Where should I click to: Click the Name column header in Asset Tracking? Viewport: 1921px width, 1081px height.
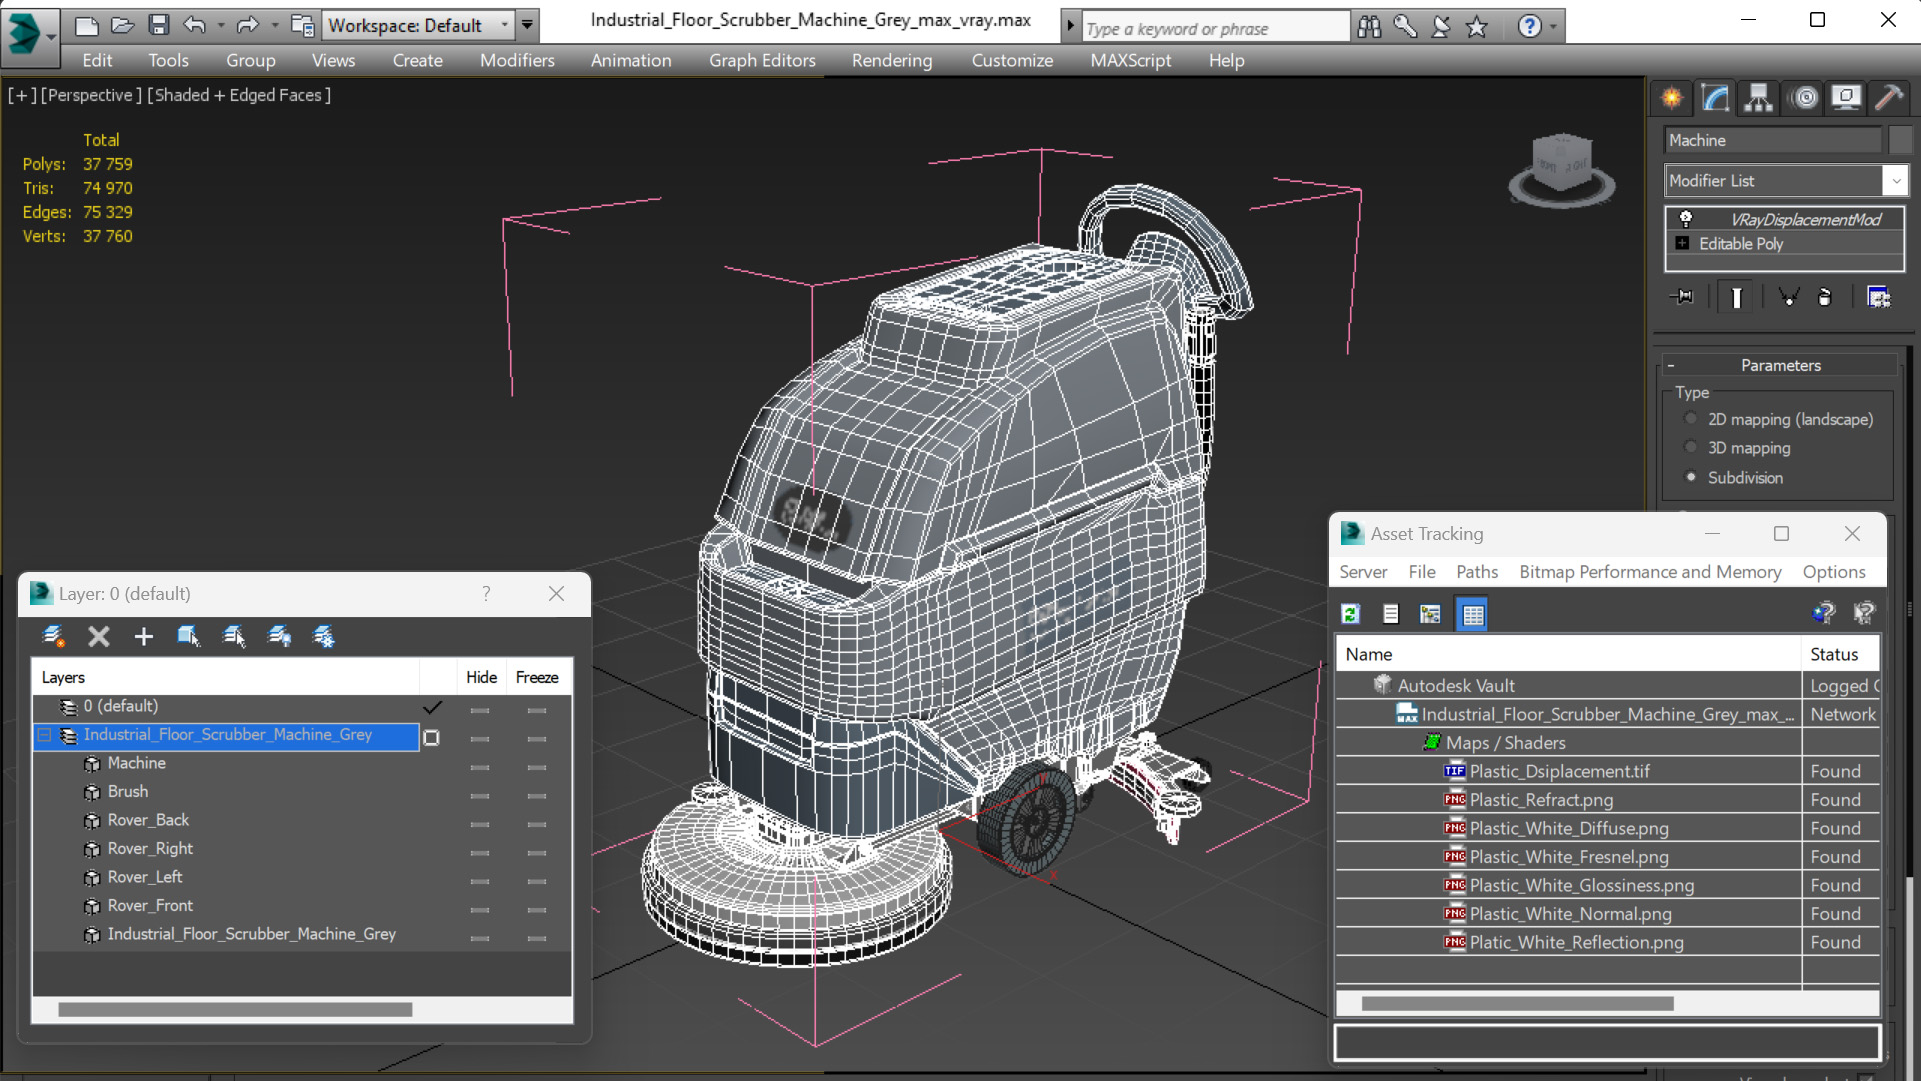pyautogui.click(x=1568, y=654)
